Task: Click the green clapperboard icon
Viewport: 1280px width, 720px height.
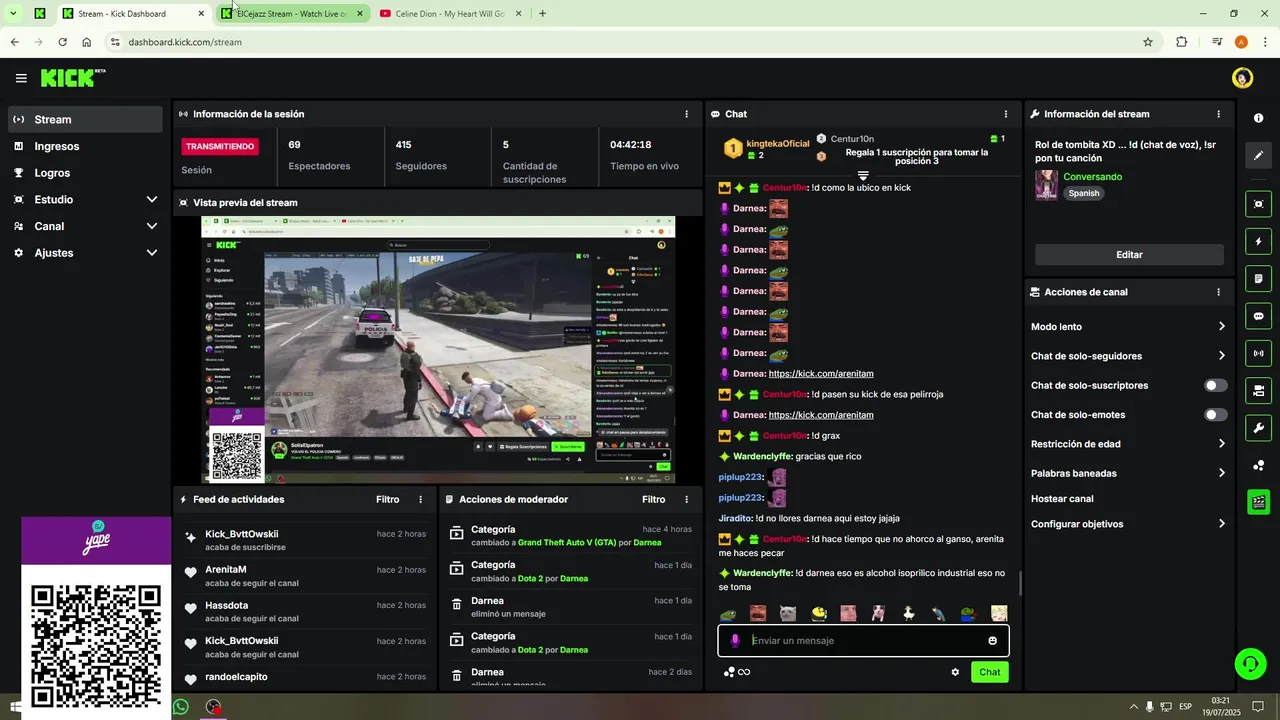Action: point(1258,502)
